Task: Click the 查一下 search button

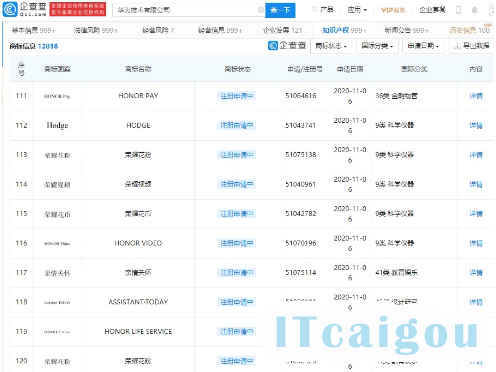Action: click(280, 10)
